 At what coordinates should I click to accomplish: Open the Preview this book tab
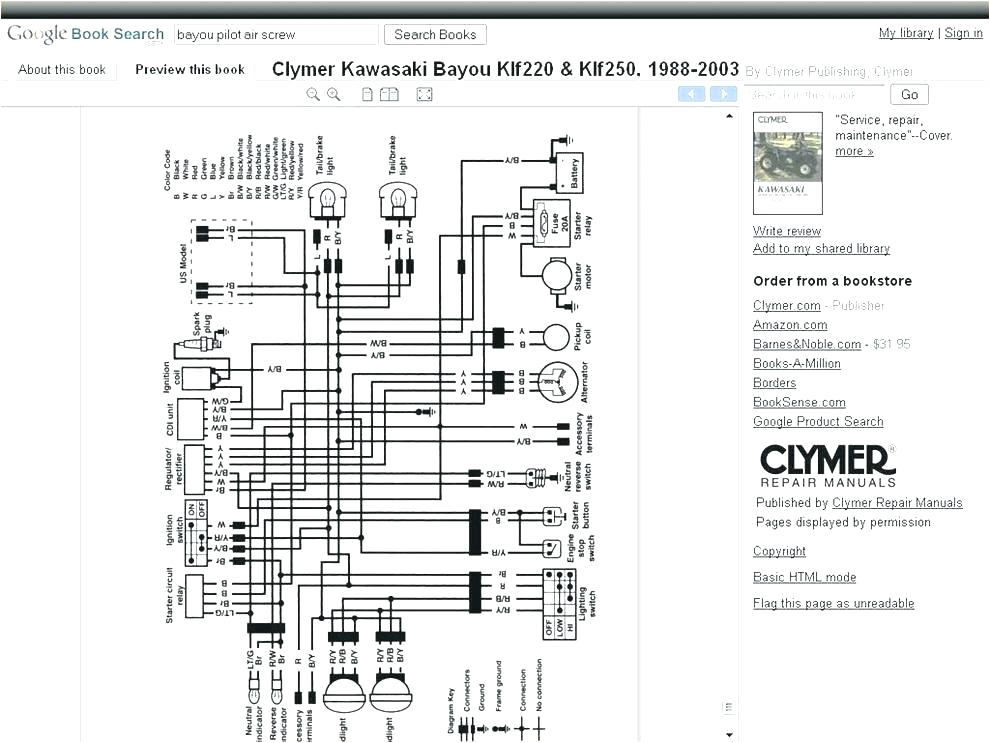190,69
